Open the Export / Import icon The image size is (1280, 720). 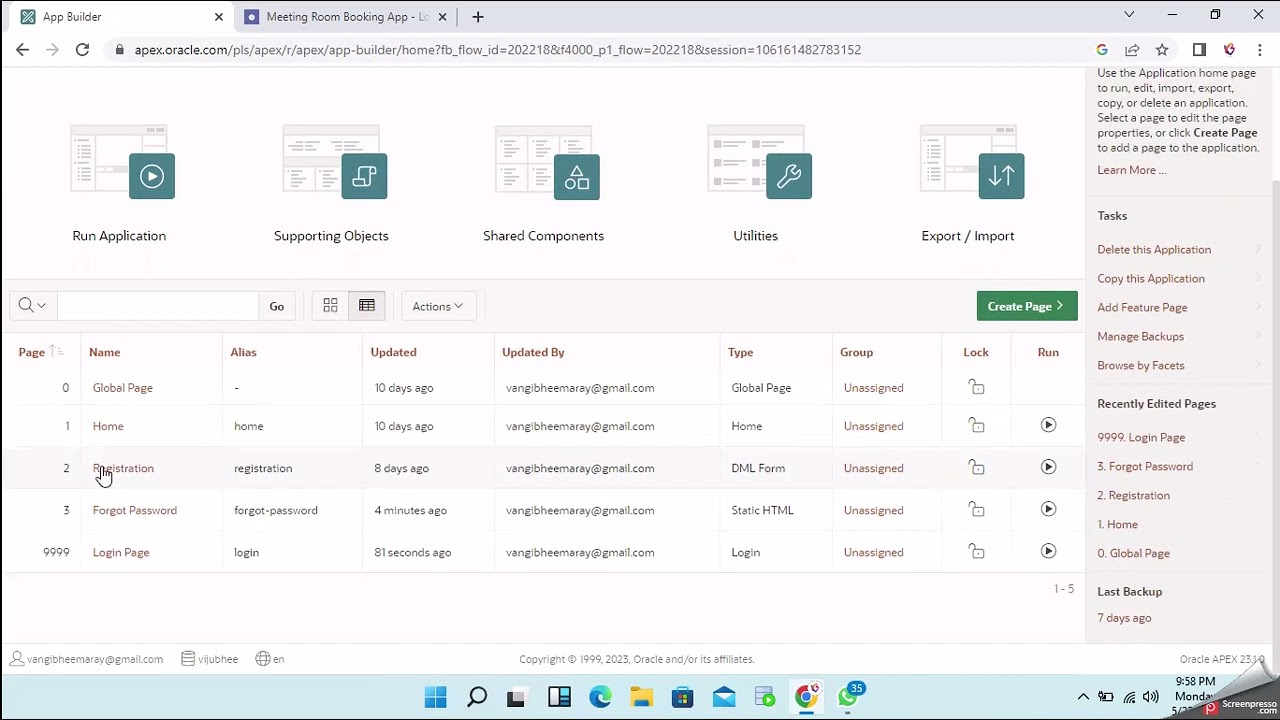(x=971, y=163)
